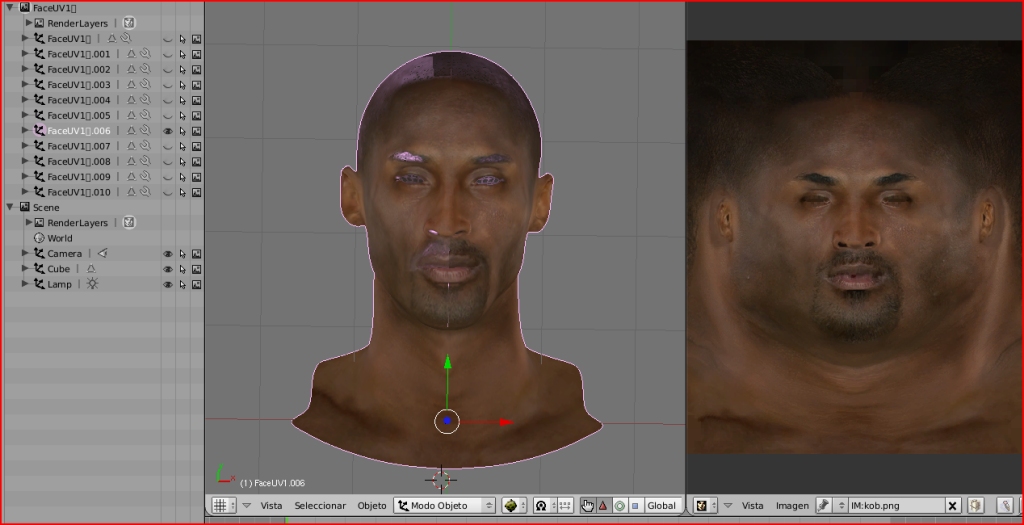The height and width of the screenshot is (525, 1024).
Task: Click the viewport shading sphere icon
Action: pyautogui.click(x=512, y=506)
